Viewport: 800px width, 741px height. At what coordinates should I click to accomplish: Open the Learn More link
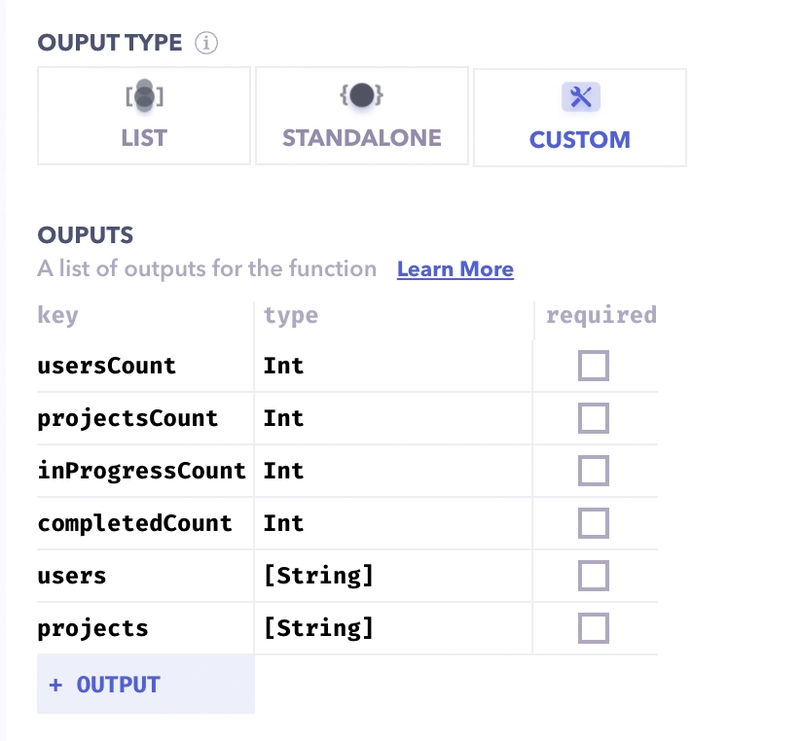455,269
